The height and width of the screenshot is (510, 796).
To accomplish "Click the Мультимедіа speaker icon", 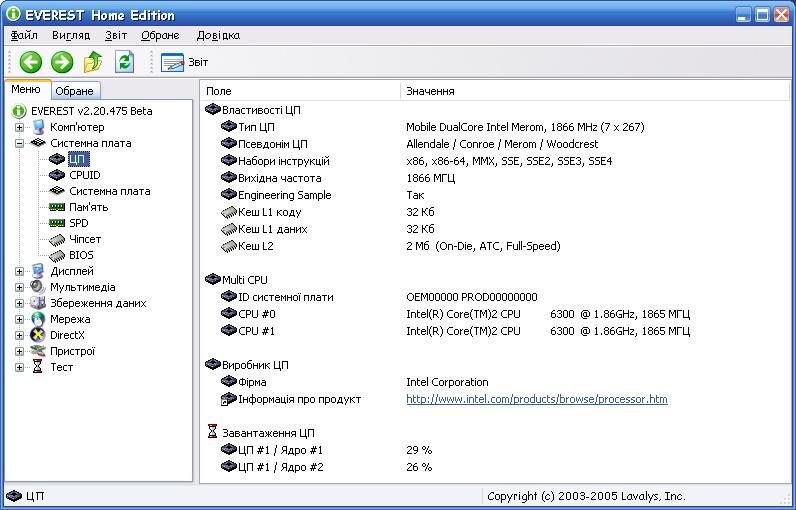I will tap(38, 287).
